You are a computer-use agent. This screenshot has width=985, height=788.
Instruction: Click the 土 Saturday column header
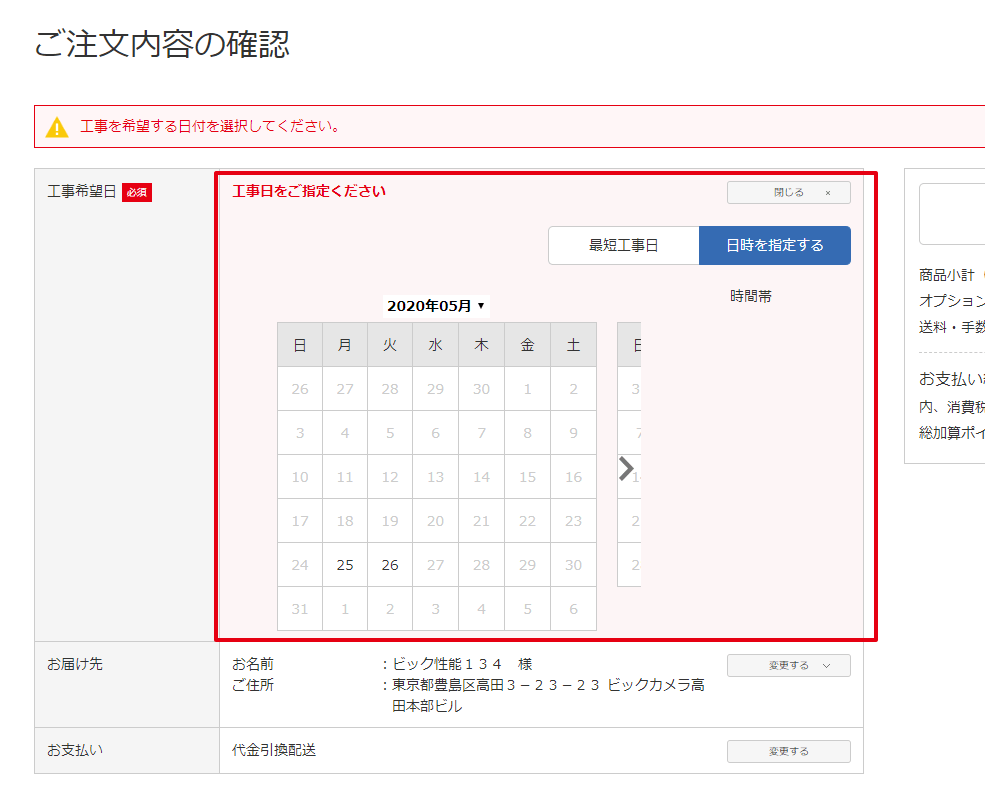(573, 343)
